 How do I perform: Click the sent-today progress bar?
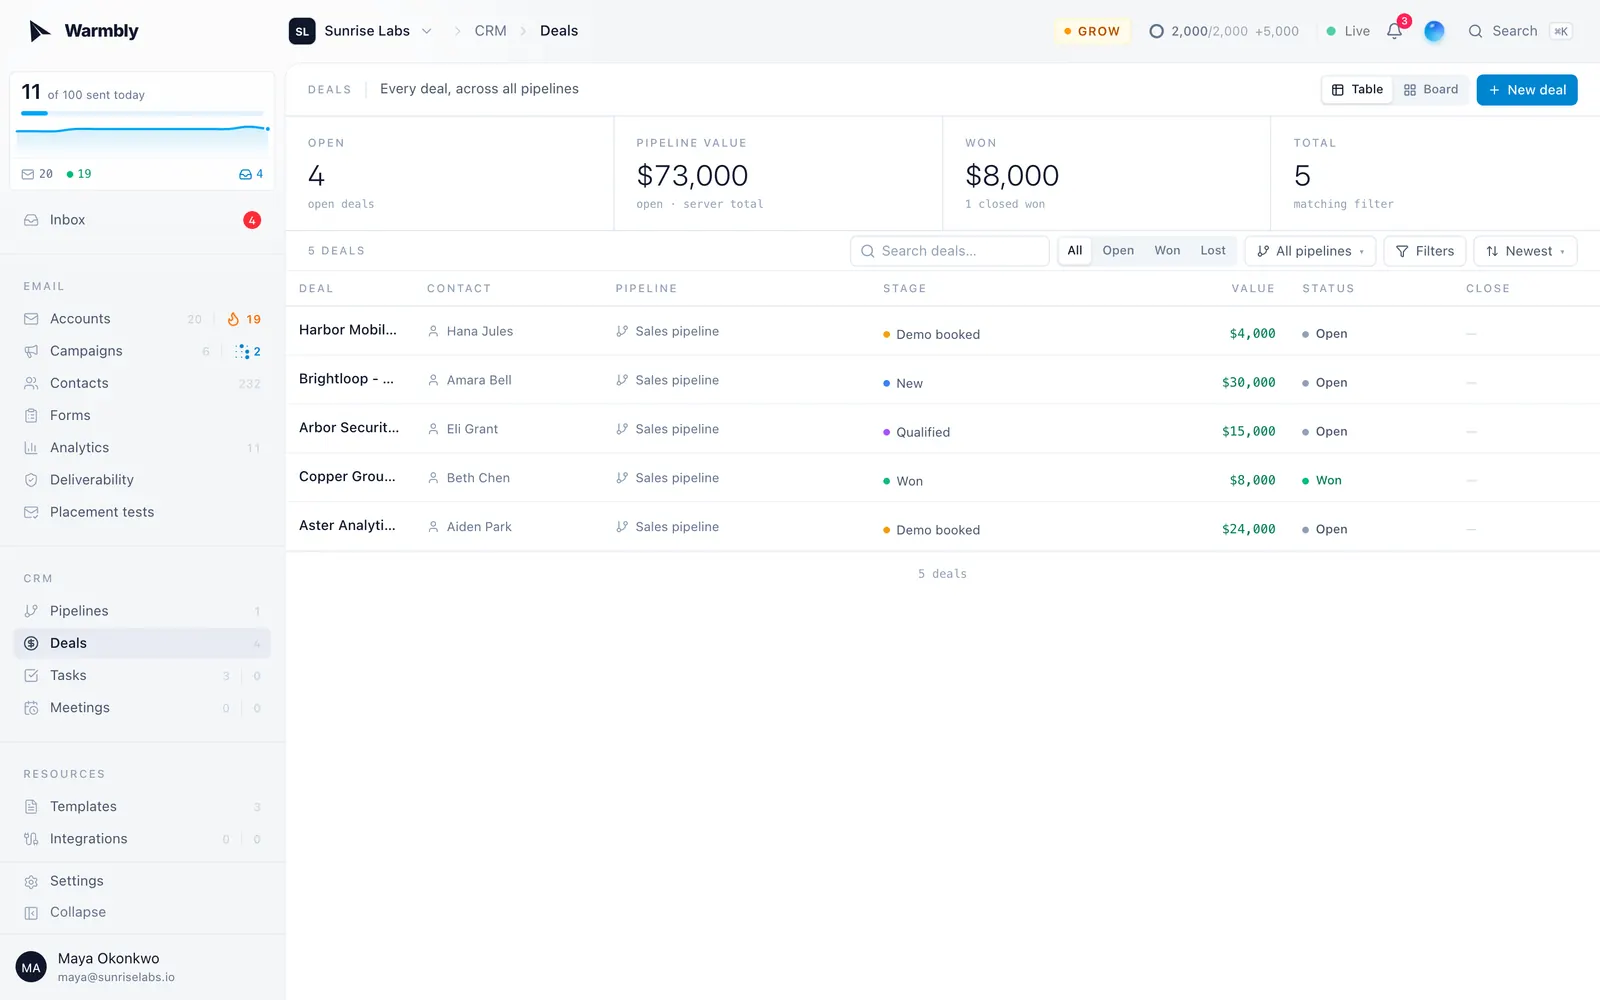click(x=142, y=113)
